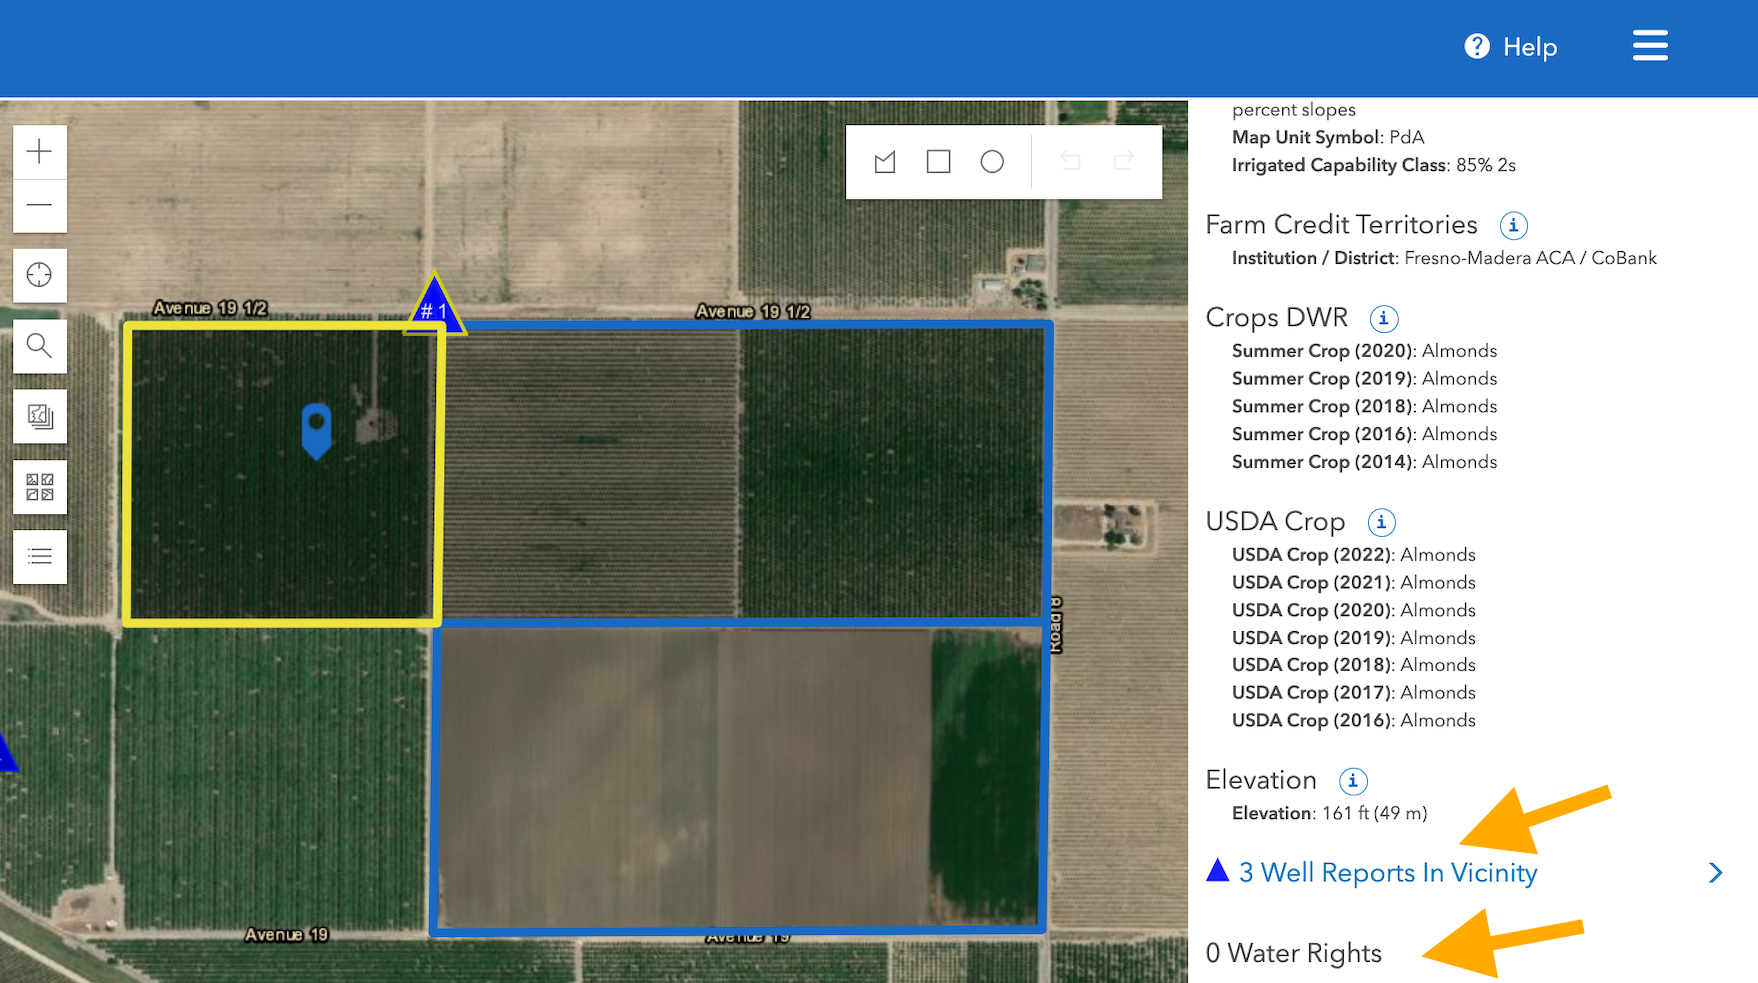This screenshot has width=1758, height=983.
Task: Open the legend list icon
Action: pyautogui.click(x=40, y=557)
